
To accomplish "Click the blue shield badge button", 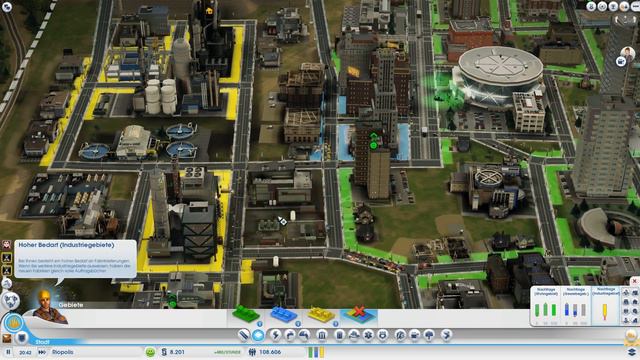I will coord(22,338).
